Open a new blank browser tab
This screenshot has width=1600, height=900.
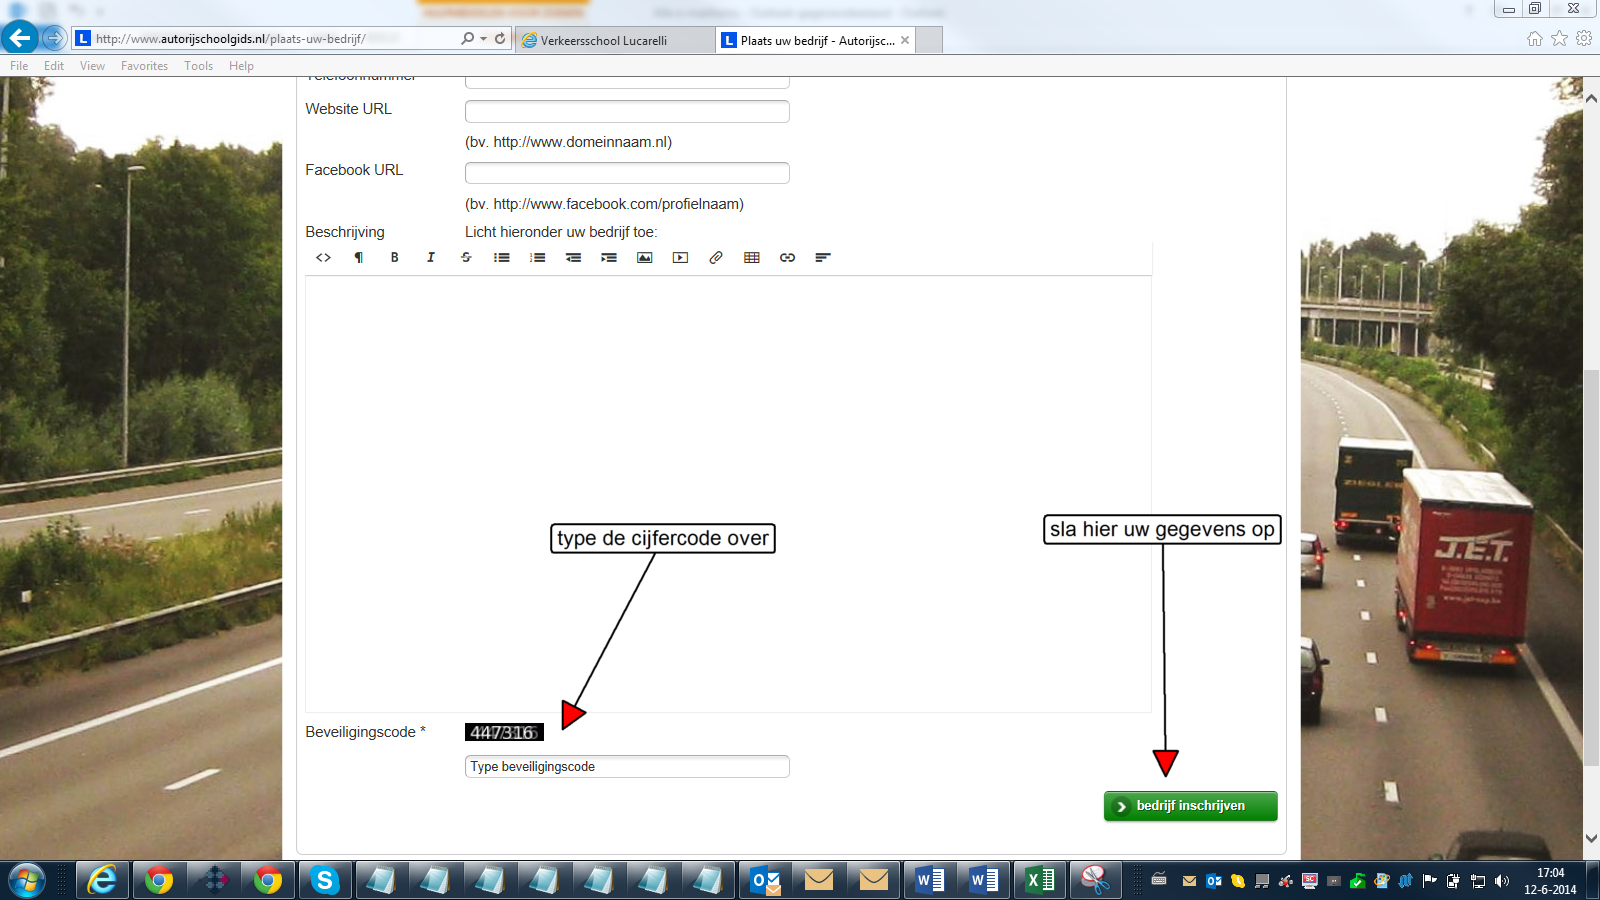(x=929, y=40)
